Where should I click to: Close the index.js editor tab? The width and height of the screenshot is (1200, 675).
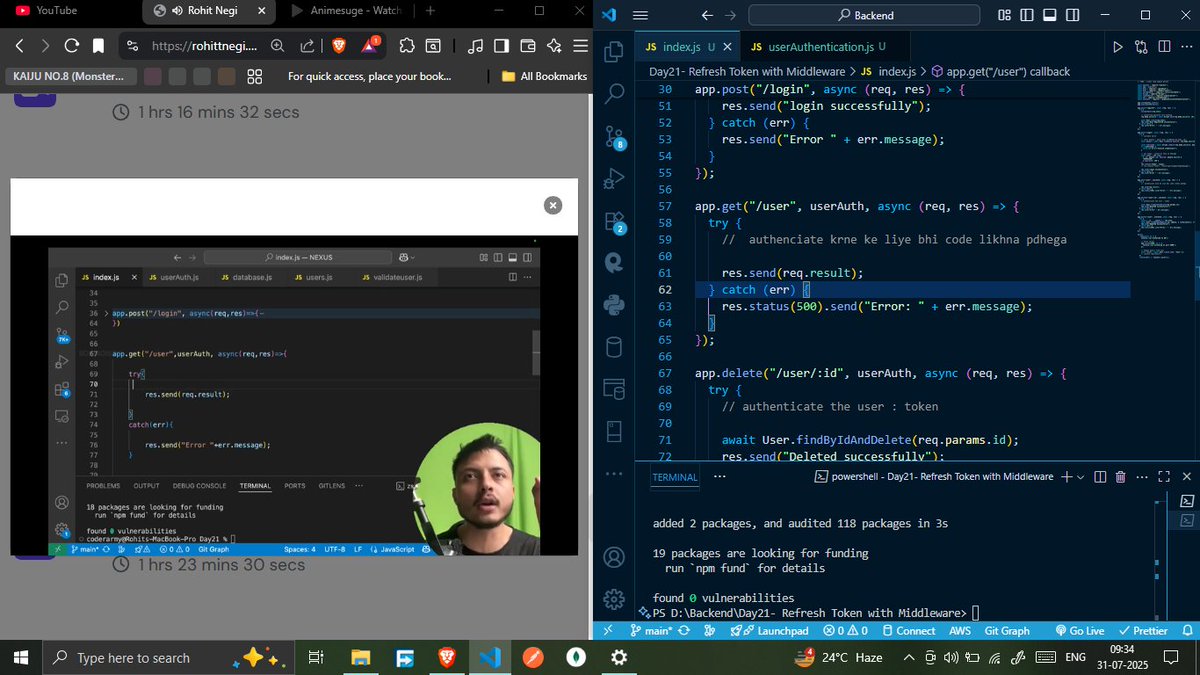728,47
